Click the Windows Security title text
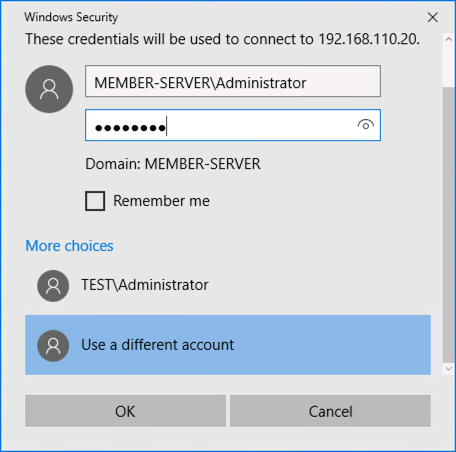Image resolution: width=456 pixels, height=452 pixels. pyautogui.click(x=71, y=17)
